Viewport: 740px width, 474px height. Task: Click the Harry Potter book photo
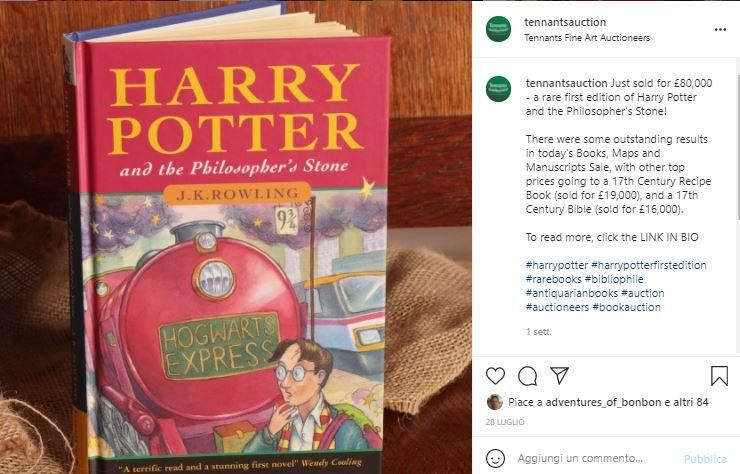click(235, 237)
